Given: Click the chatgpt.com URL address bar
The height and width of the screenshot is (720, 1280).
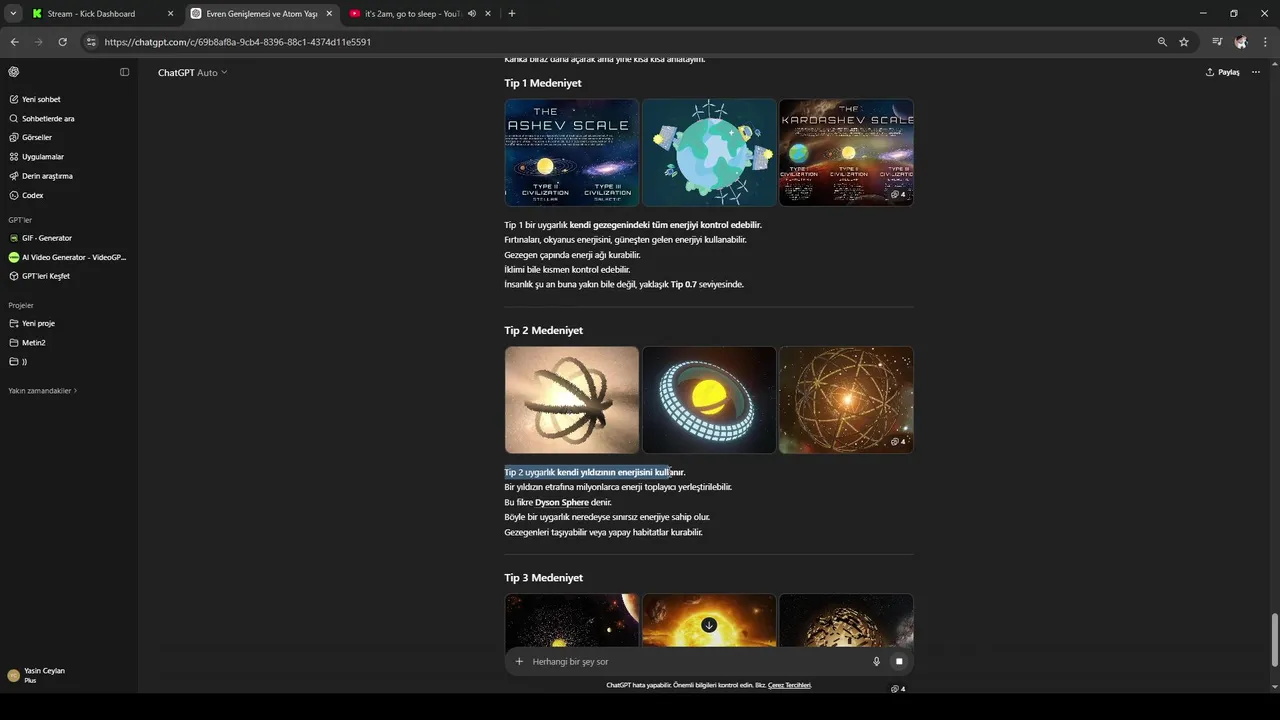Looking at the screenshot, I should click(237, 42).
